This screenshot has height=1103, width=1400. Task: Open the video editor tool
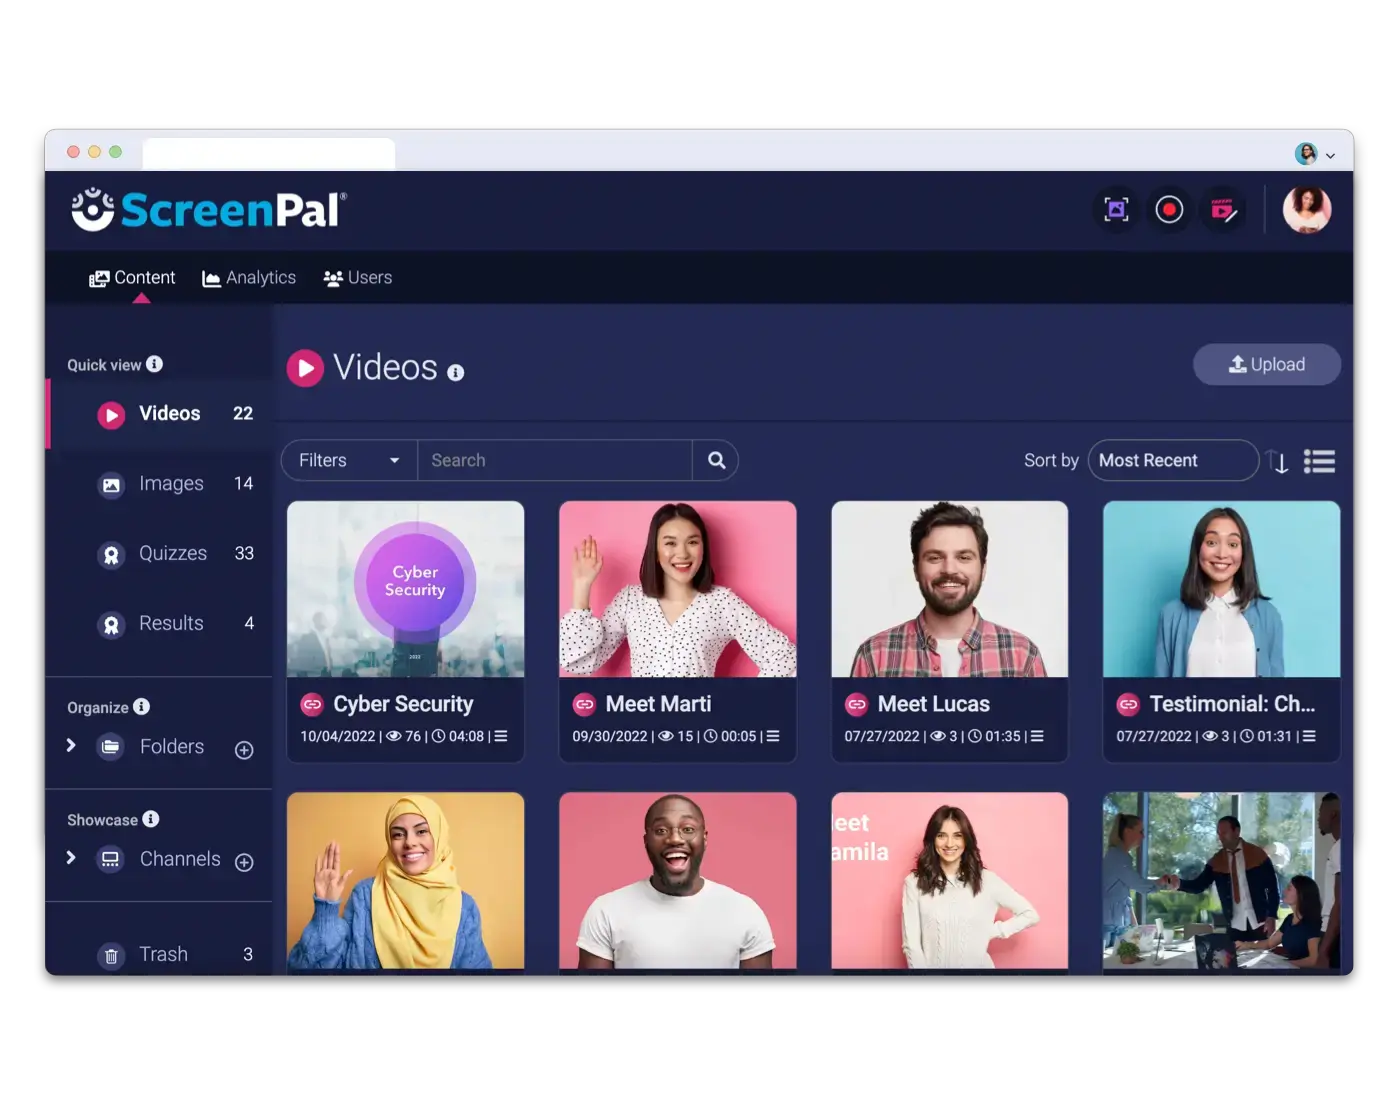(1223, 209)
